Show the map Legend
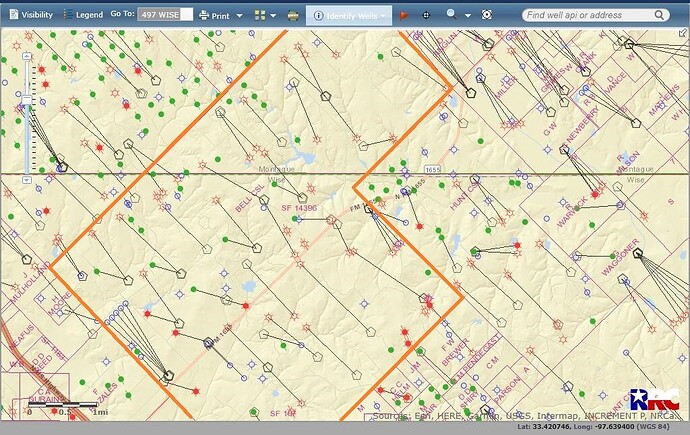Viewport: 690px width, 435px height. (83, 16)
